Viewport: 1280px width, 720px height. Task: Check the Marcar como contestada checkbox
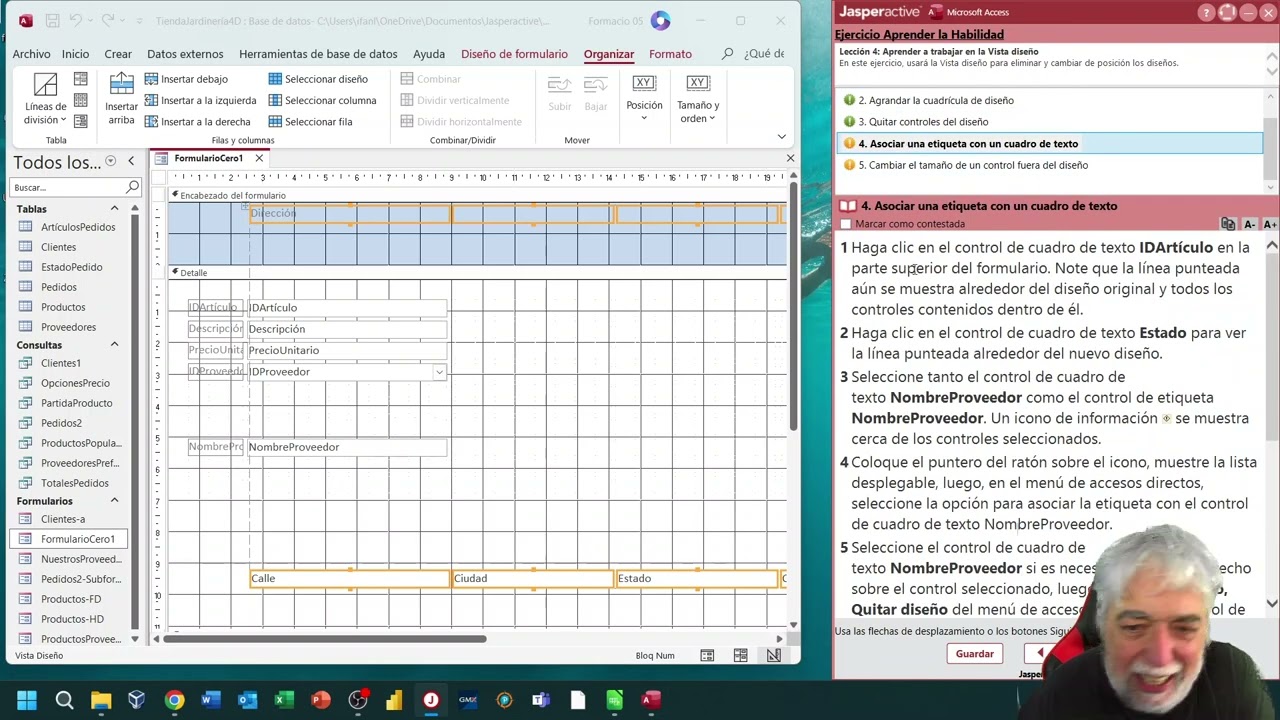point(846,224)
